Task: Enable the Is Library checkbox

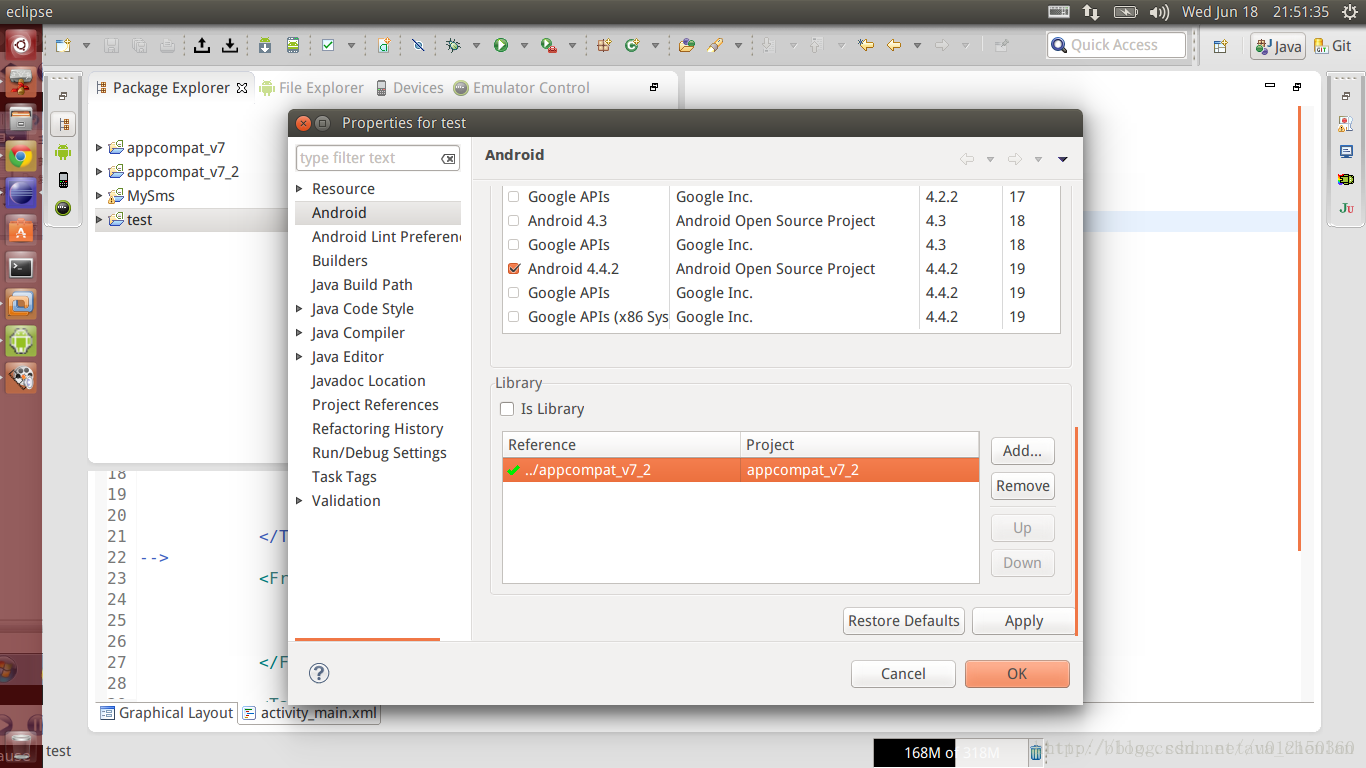Action: [x=507, y=409]
